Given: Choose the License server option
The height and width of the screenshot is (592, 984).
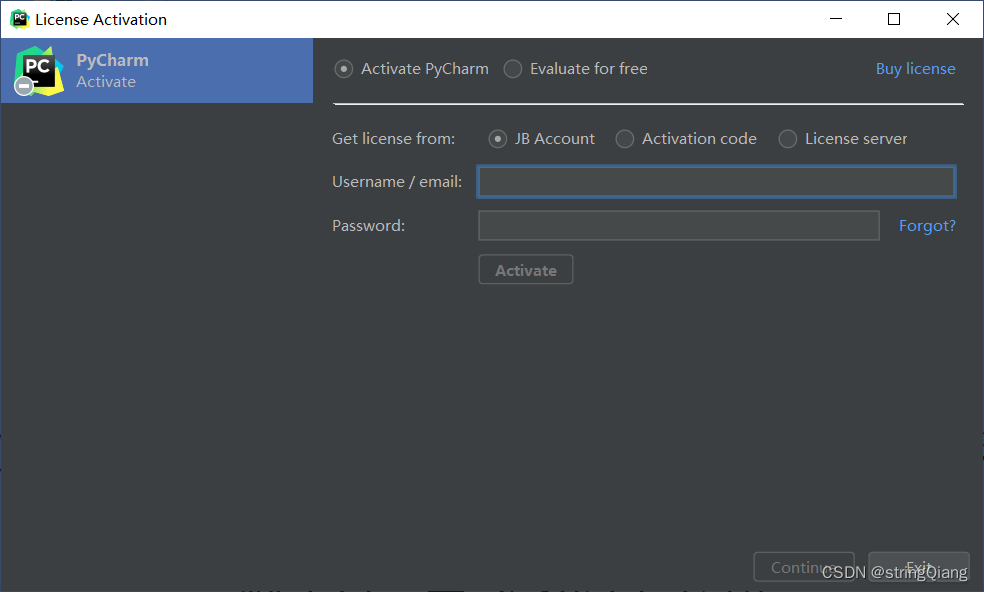Looking at the screenshot, I should [788, 139].
